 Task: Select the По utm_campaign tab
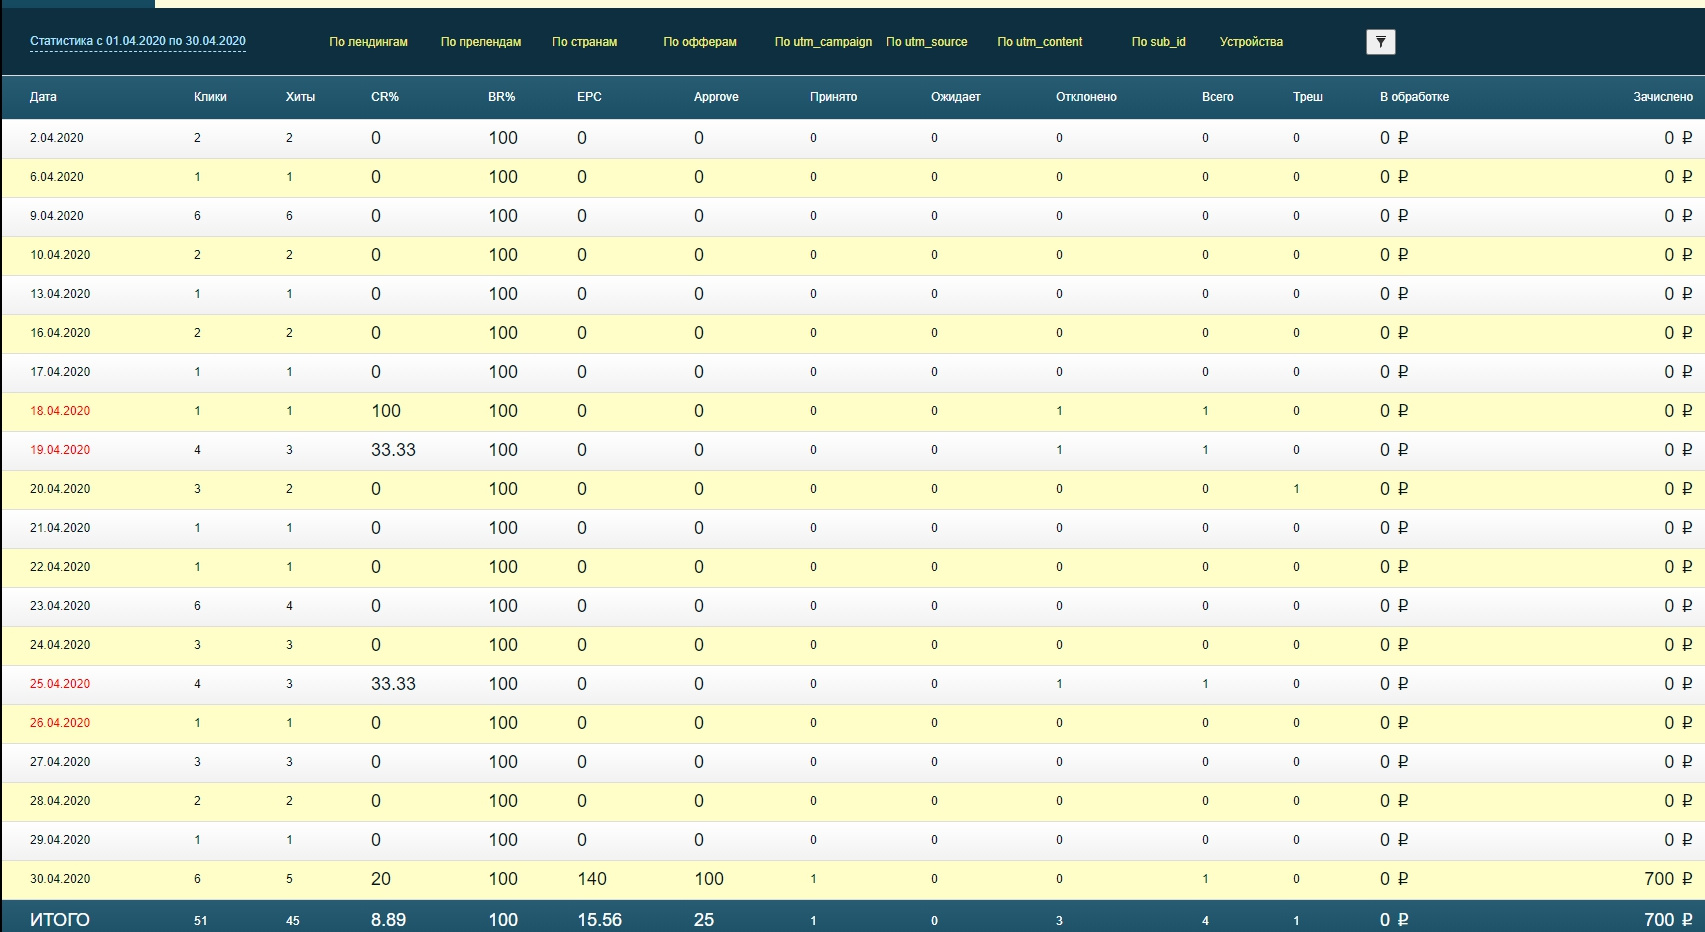pyautogui.click(x=823, y=42)
